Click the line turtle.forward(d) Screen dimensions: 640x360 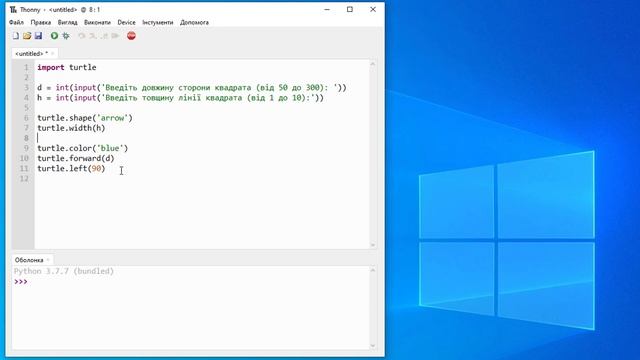[x=76, y=158]
